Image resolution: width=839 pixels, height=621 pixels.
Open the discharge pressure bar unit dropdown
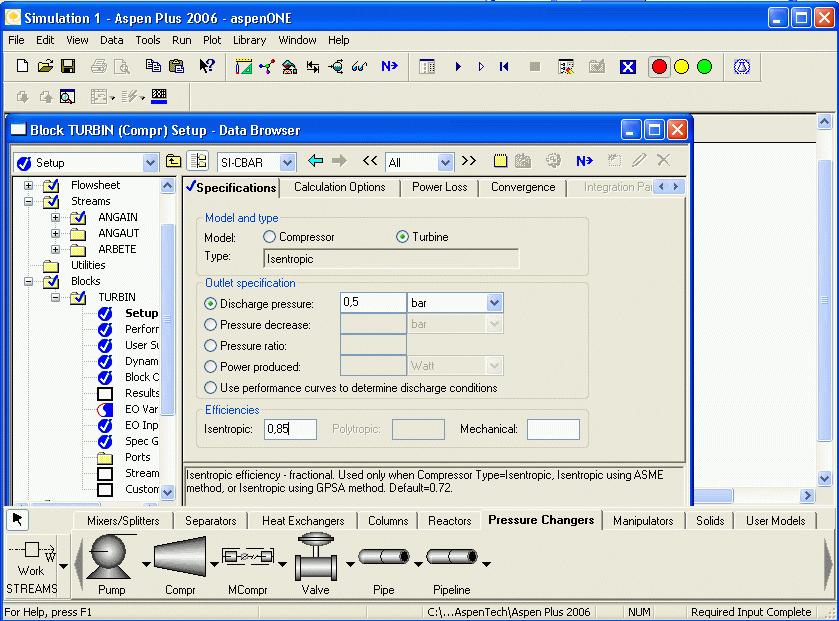click(x=494, y=303)
